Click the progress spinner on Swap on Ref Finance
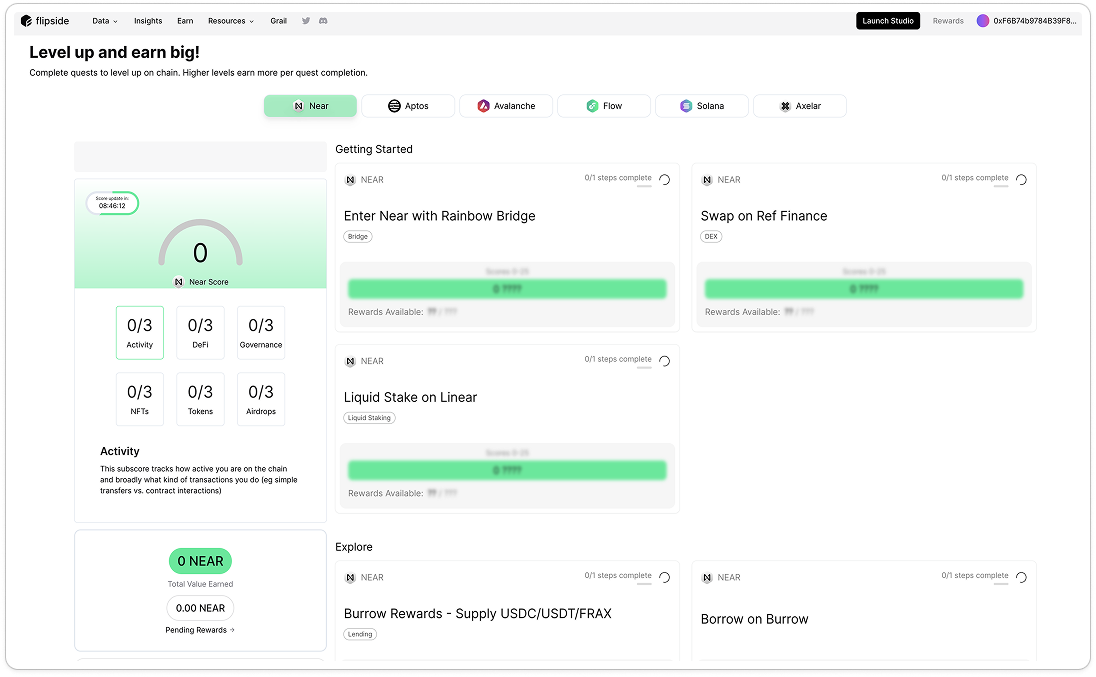The width and height of the screenshot is (1096, 677). [1021, 180]
